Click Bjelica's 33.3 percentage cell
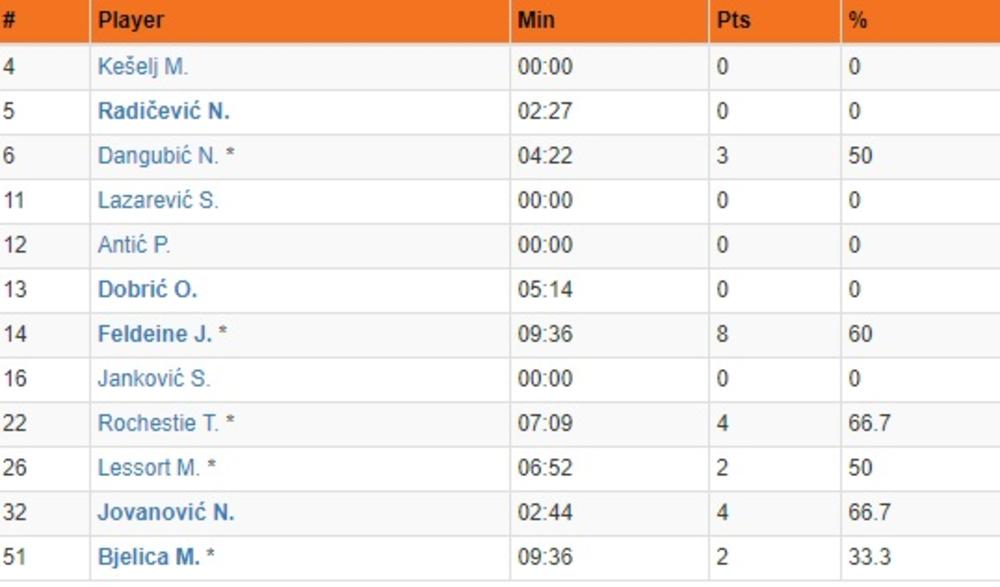The height and width of the screenshot is (587, 1000). [869, 556]
